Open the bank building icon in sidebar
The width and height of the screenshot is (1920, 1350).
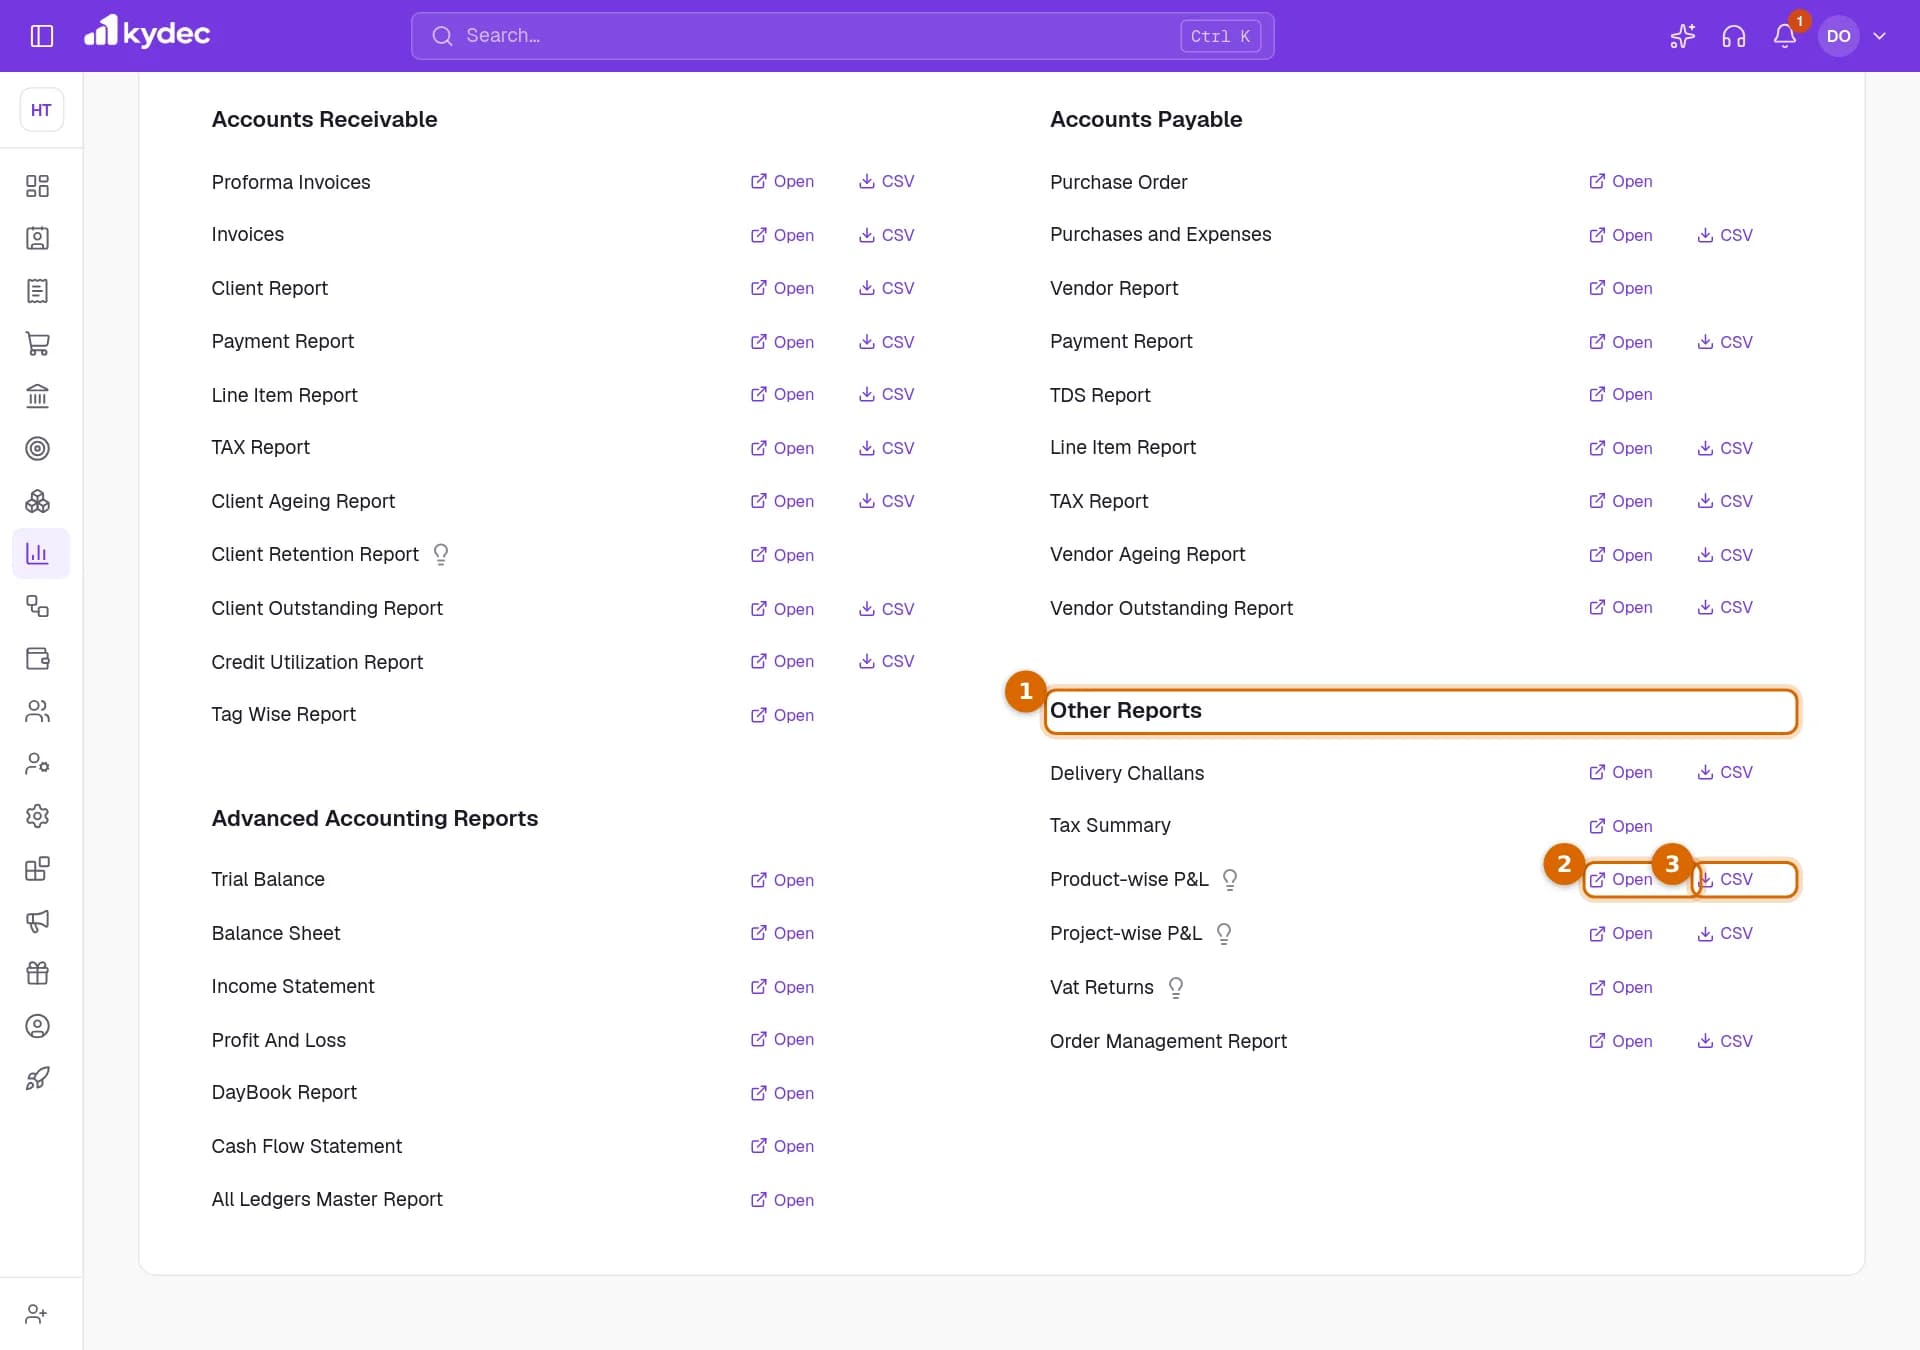(x=37, y=396)
